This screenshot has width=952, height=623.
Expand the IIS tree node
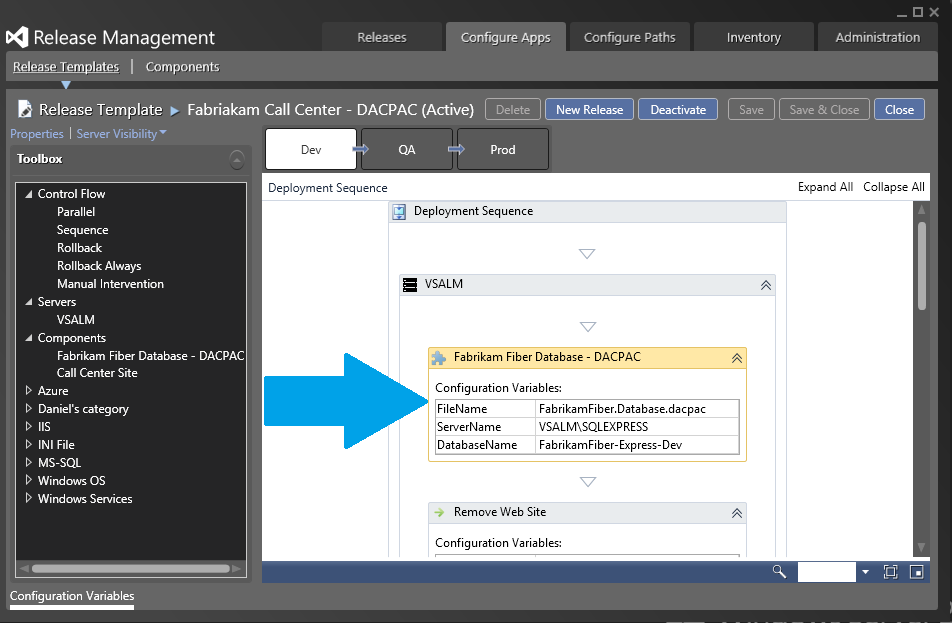tap(29, 426)
